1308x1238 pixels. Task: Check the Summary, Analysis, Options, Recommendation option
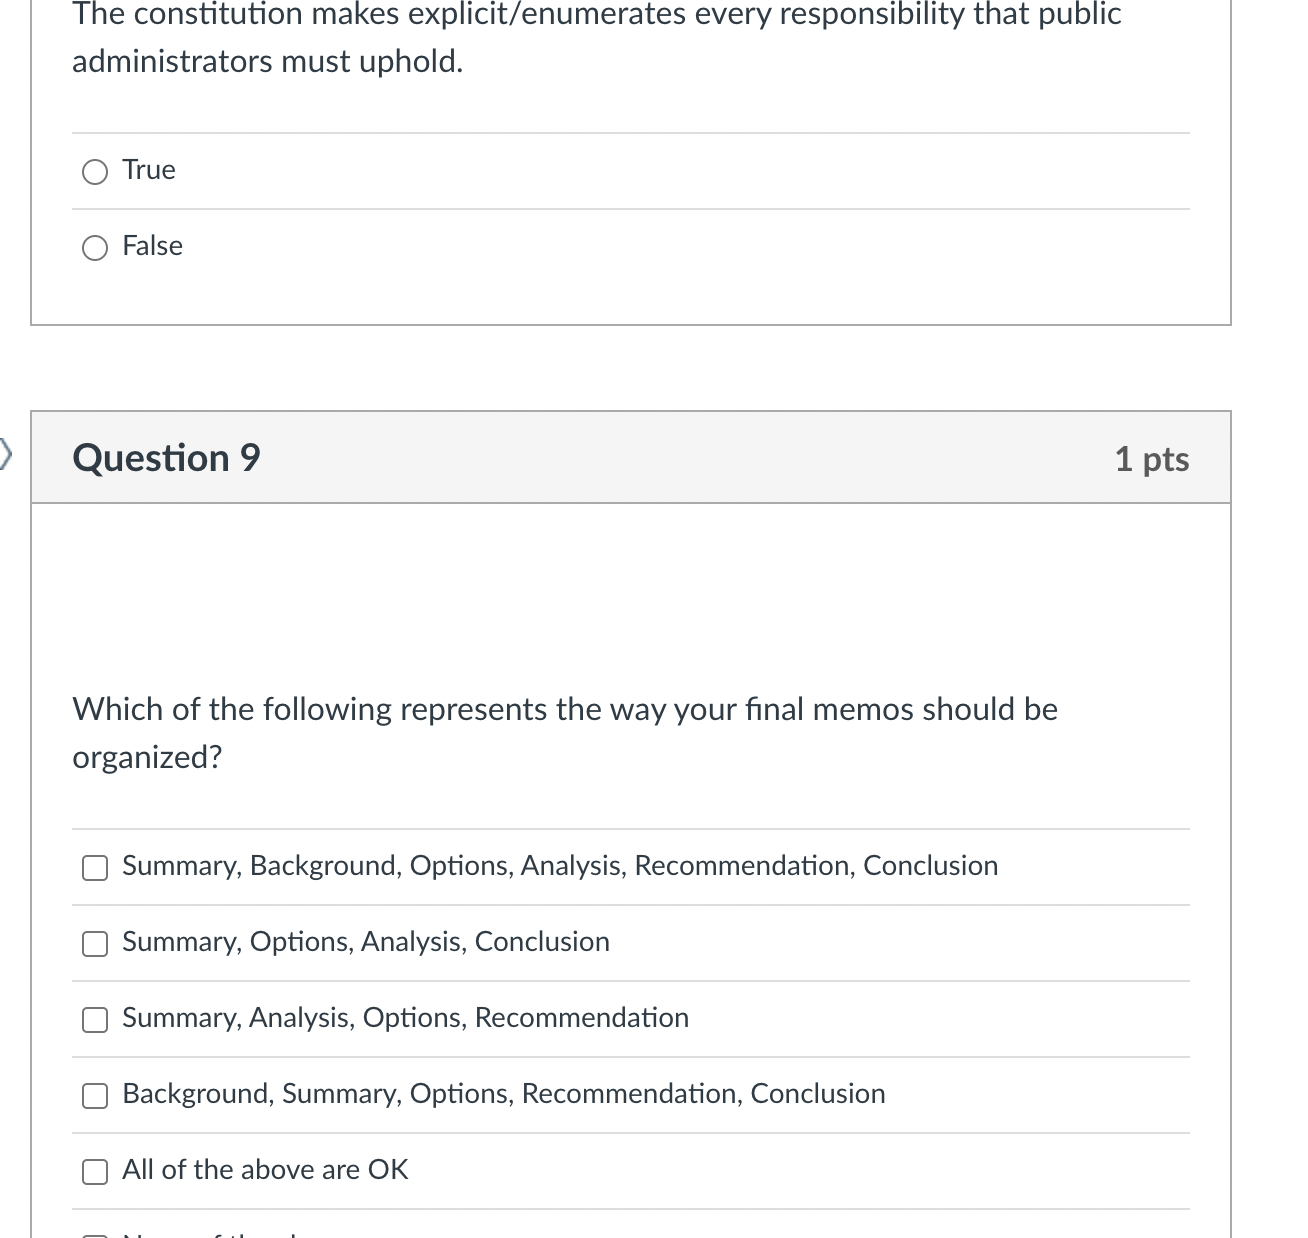pyautogui.click(x=94, y=1019)
